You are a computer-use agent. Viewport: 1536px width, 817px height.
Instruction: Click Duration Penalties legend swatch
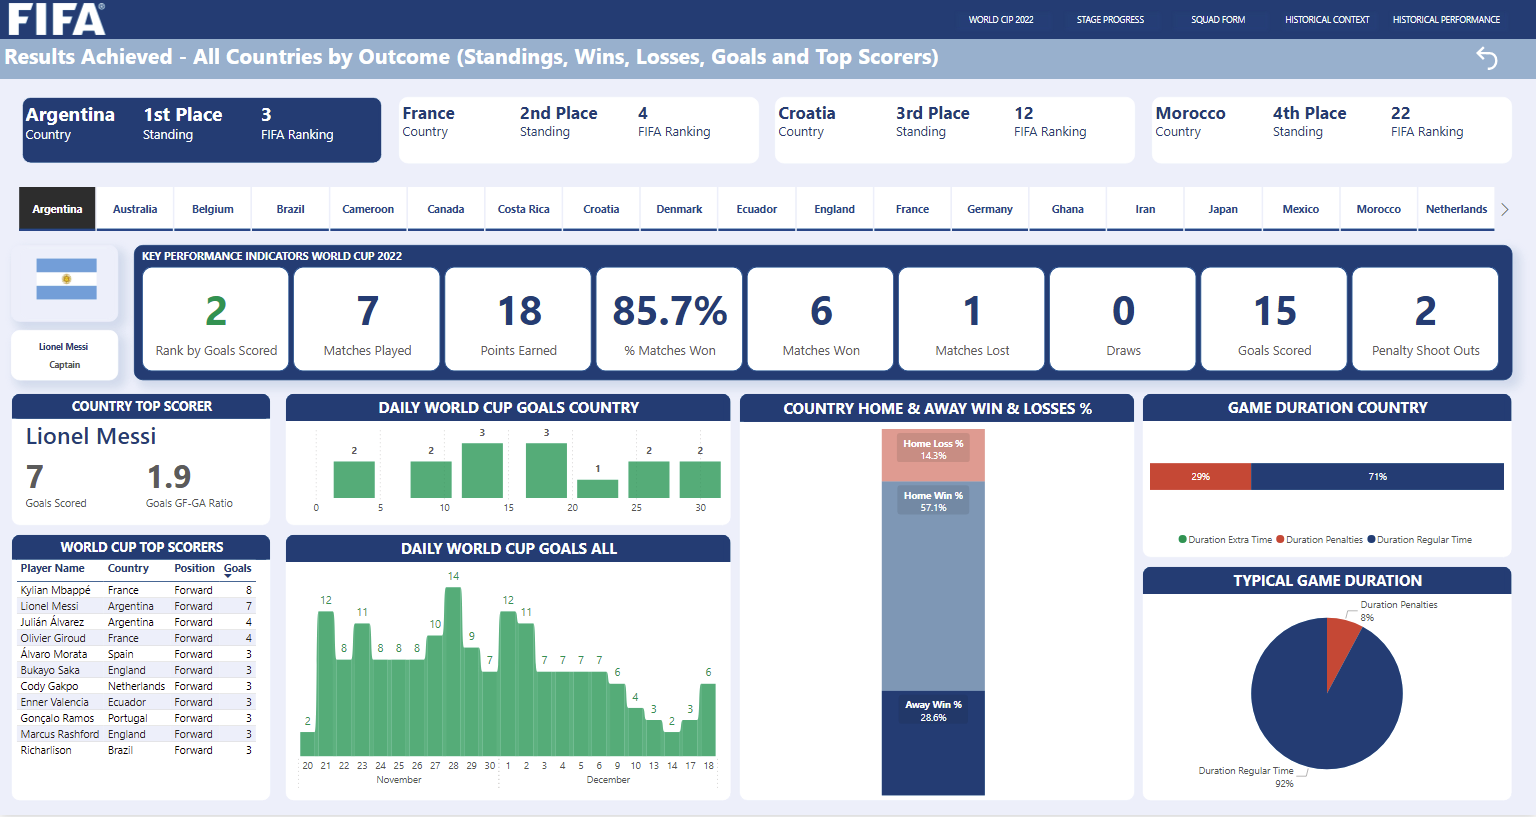point(1280,540)
